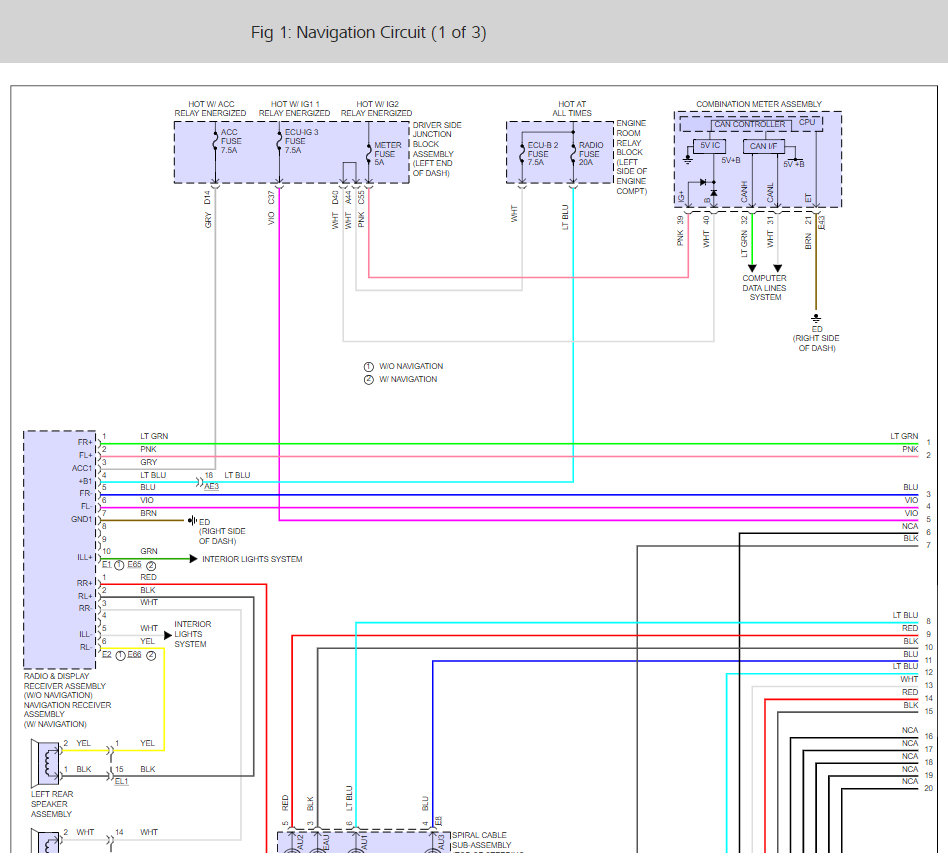The image size is (948, 868).
Task: Click COMPUTER DATA LINES SYSTEM text
Action: pos(765,288)
